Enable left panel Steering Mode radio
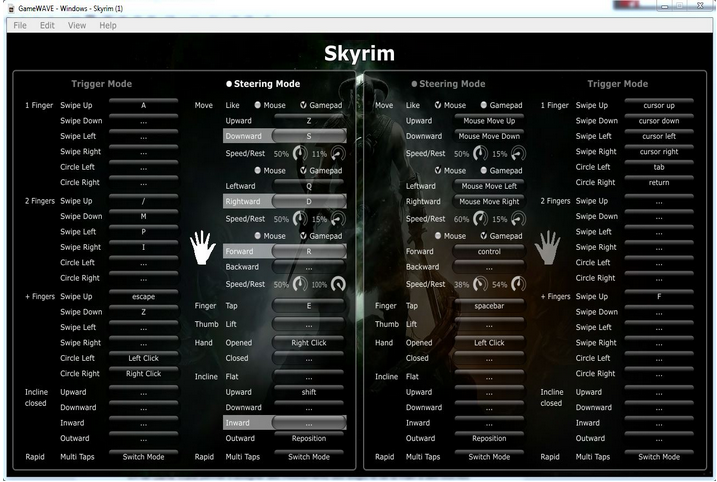The height and width of the screenshot is (482, 717). (229, 85)
